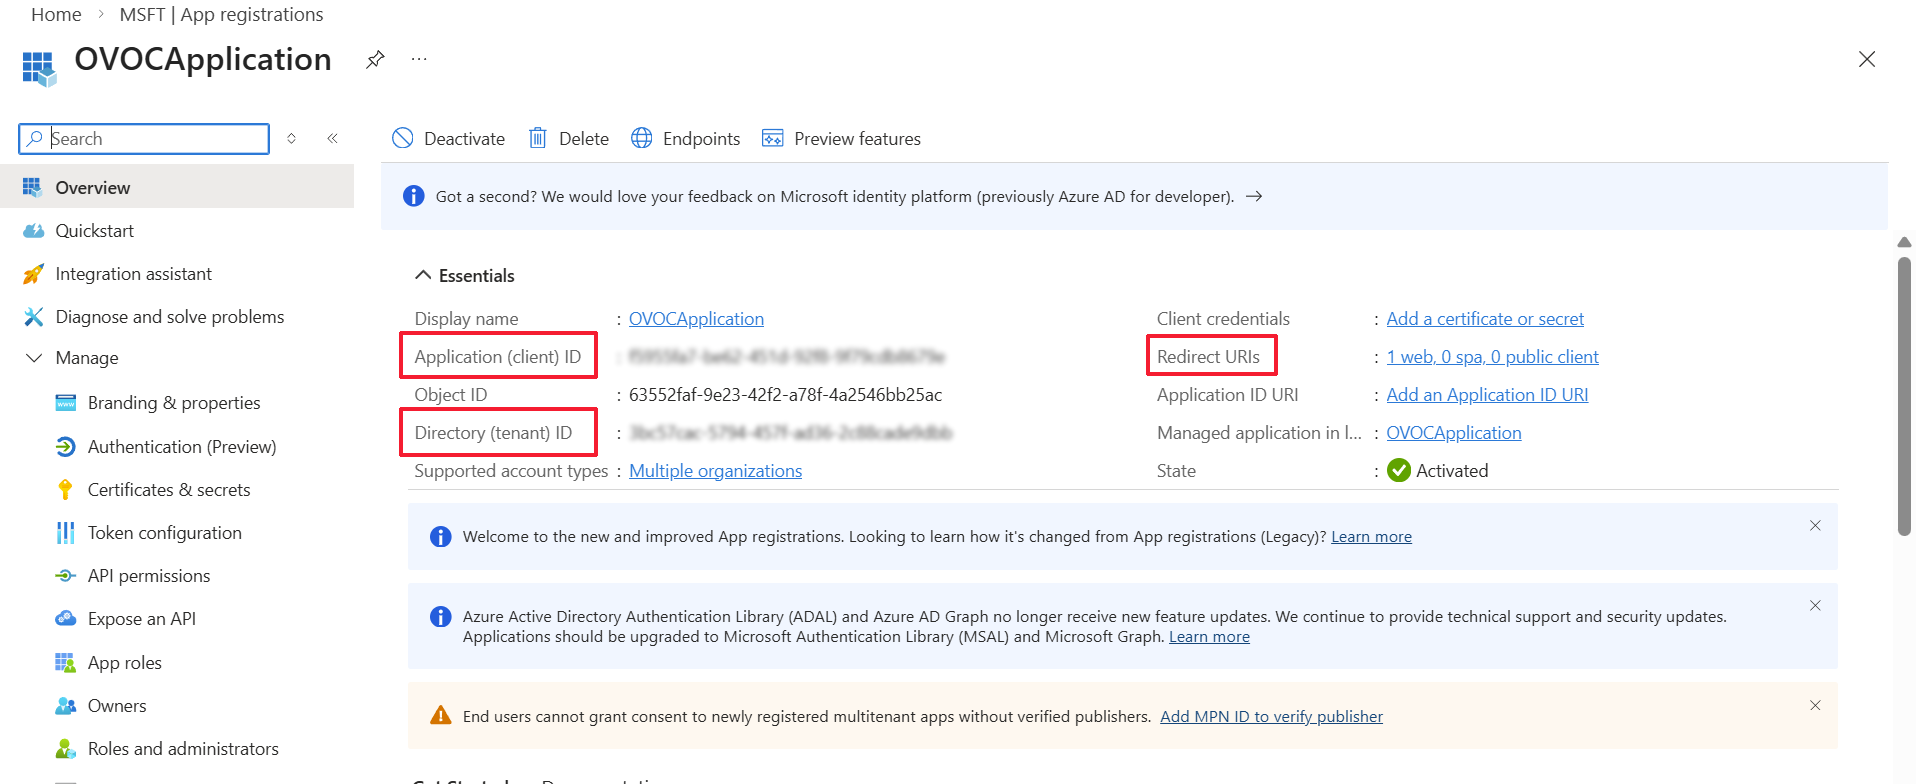Open Certificates & secrets
Viewport: 1916px width, 784px height.
click(168, 490)
